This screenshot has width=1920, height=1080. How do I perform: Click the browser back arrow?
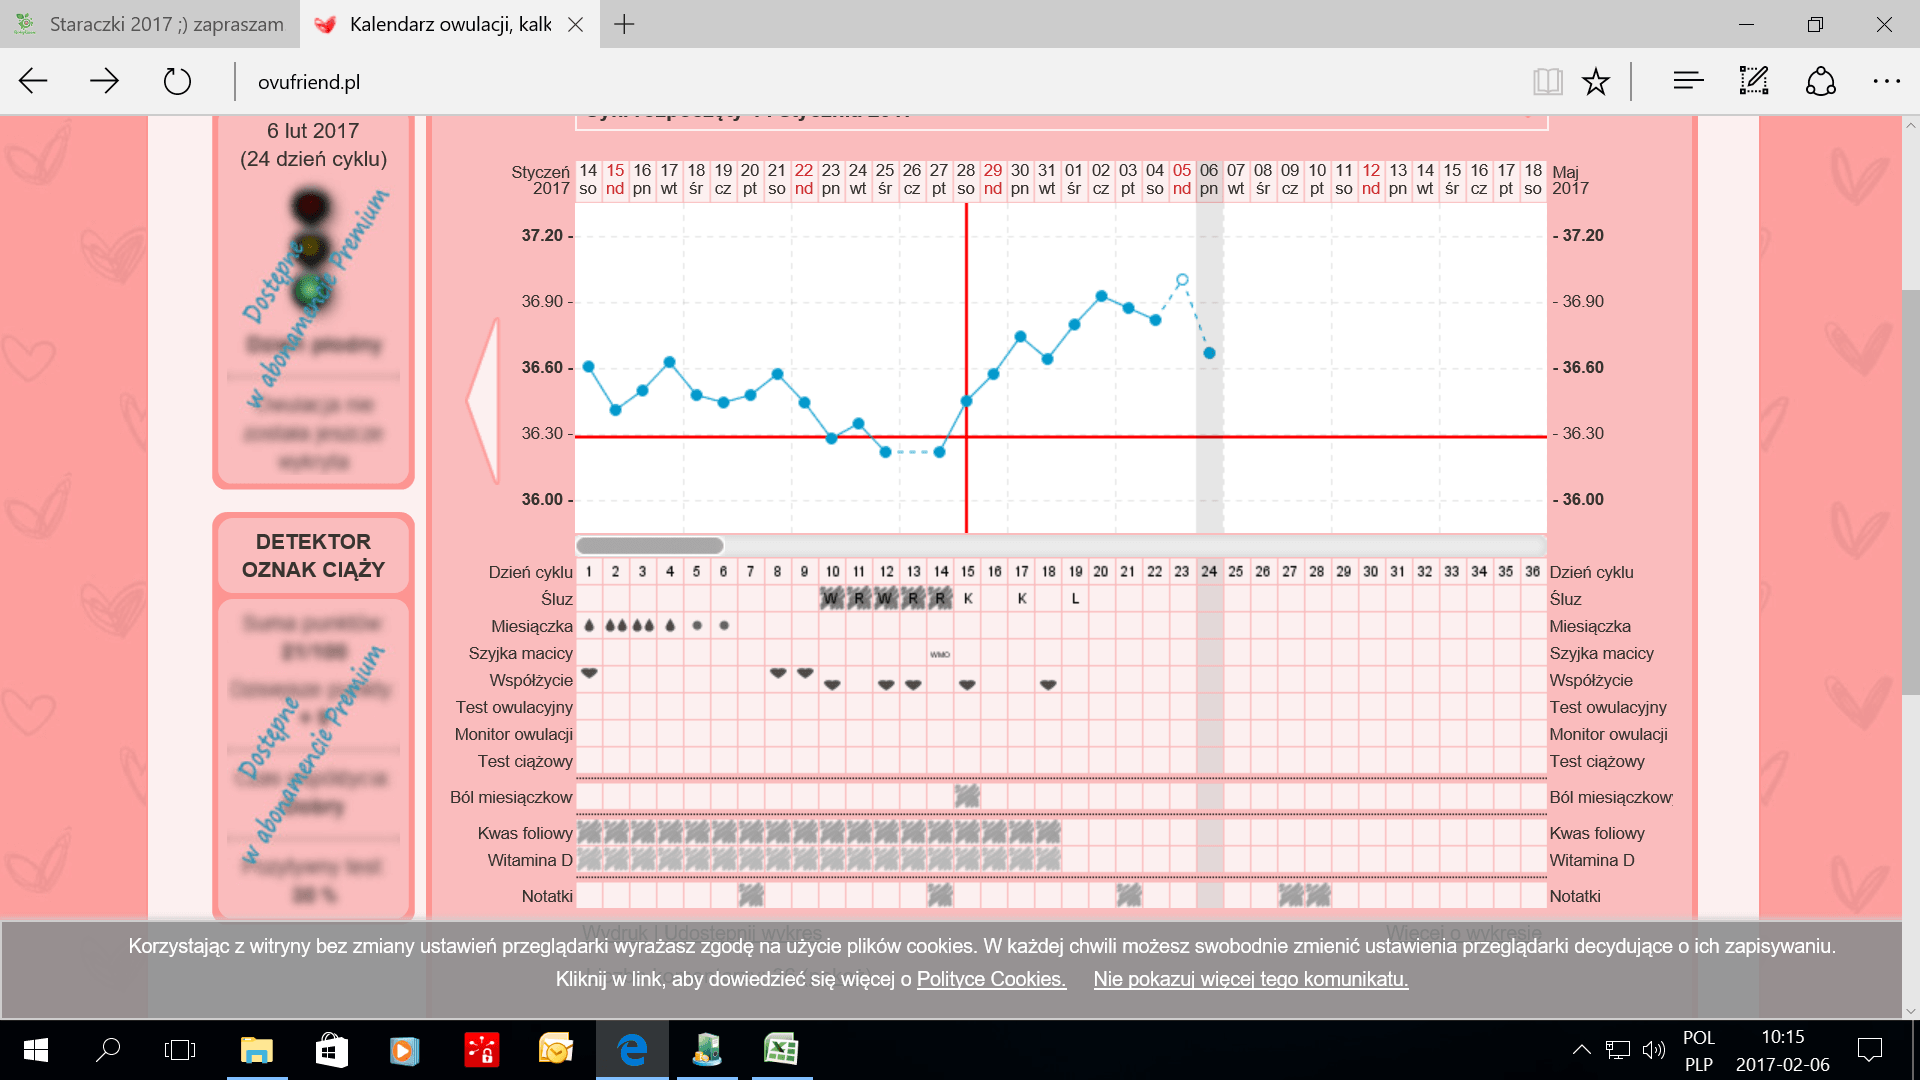click(x=34, y=81)
